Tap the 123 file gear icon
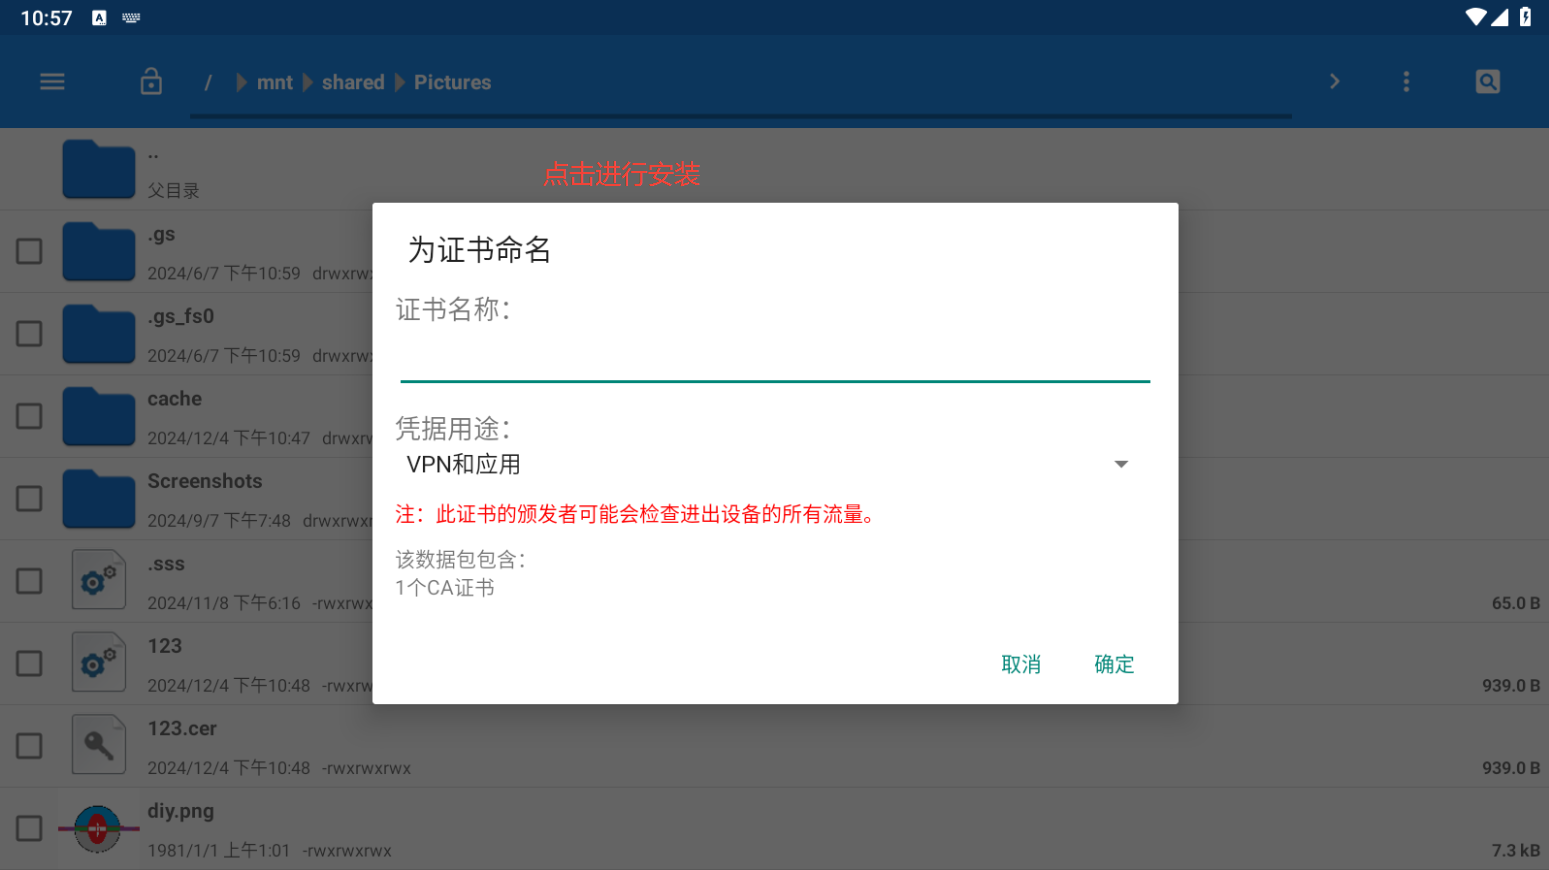This screenshot has height=870, width=1549. click(x=98, y=662)
